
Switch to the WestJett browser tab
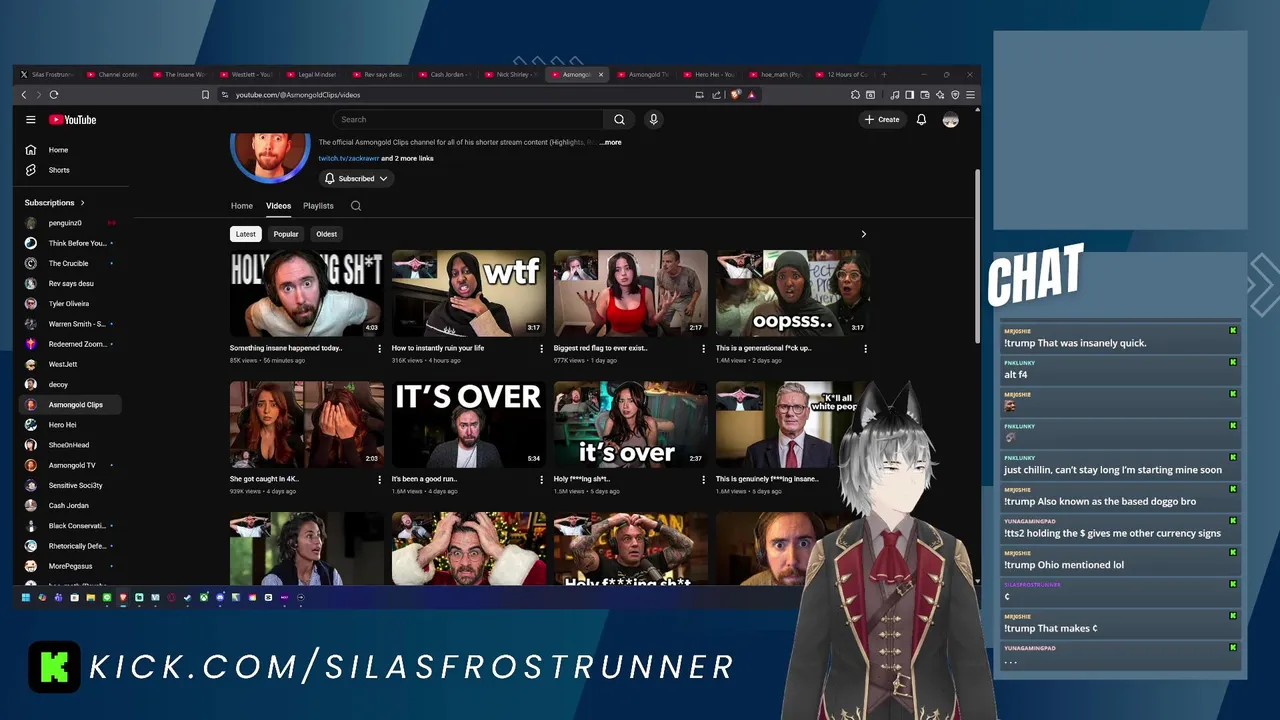coord(244,74)
